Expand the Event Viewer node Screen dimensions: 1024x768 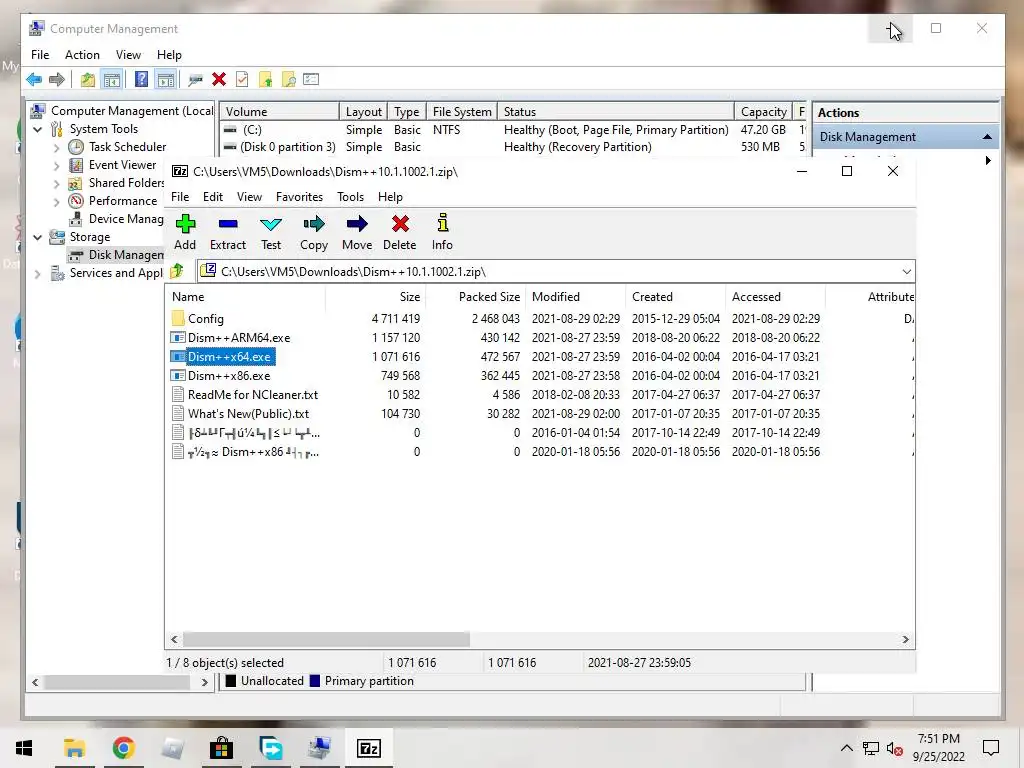pos(57,165)
